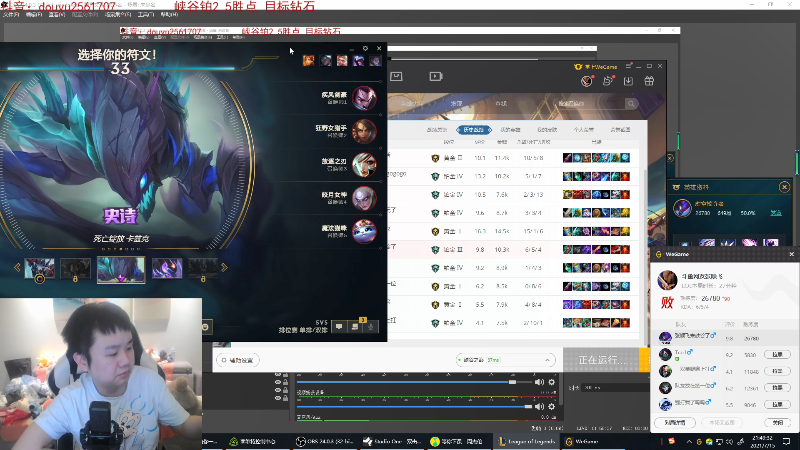Toggle the third OBS source eye icon
The width and height of the screenshot is (800, 450).
[x=278, y=390]
